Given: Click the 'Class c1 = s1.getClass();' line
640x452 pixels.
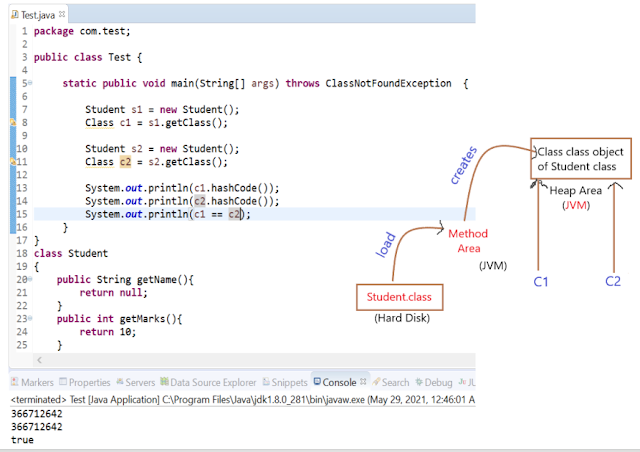Looking at the screenshot, I should click(x=156, y=122).
